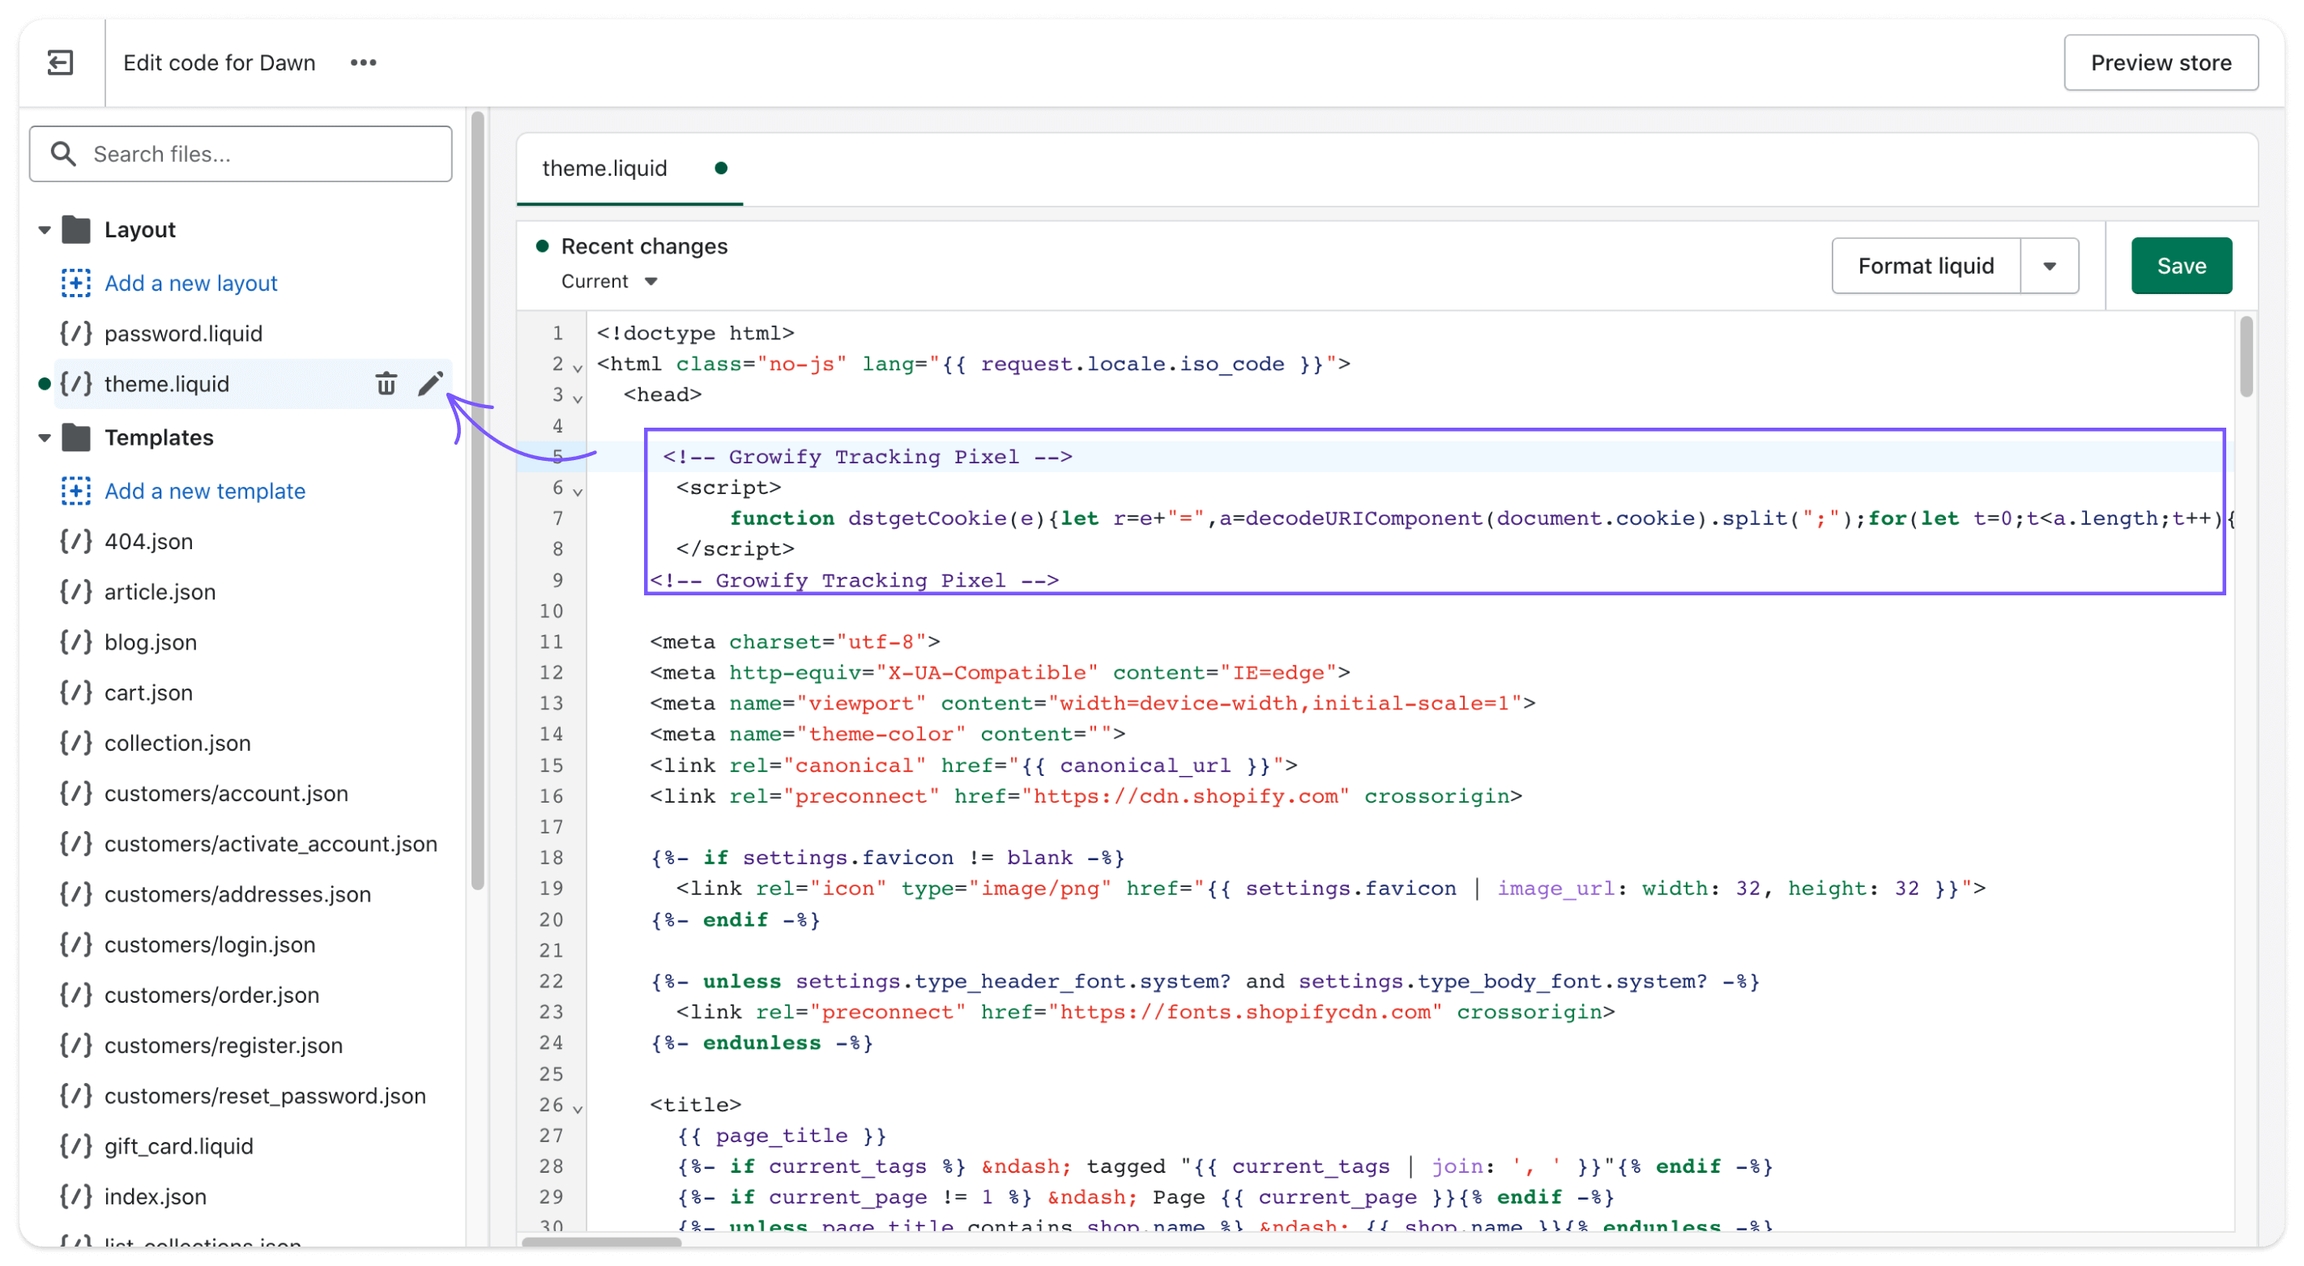Open customers/addresses.json file
Viewport: 2304px width, 1266px height.
coord(237,894)
